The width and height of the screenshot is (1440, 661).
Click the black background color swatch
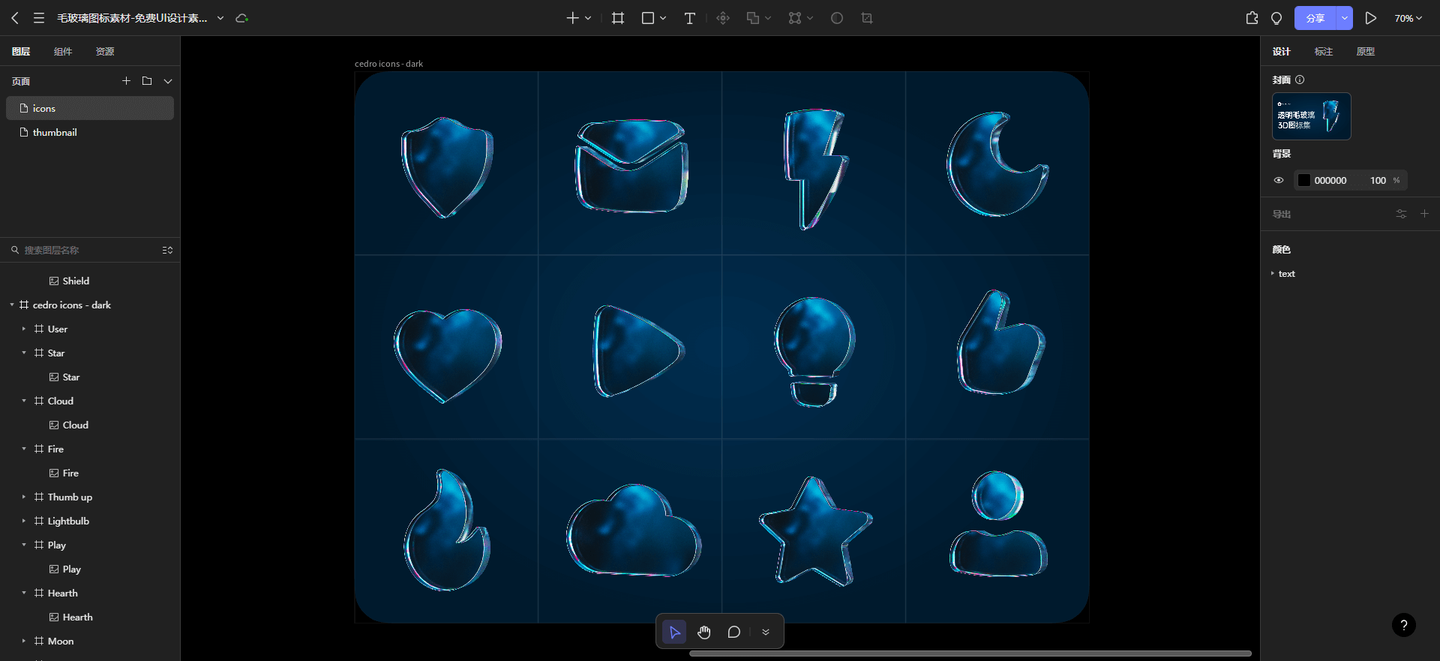pyautogui.click(x=1304, y=180)
